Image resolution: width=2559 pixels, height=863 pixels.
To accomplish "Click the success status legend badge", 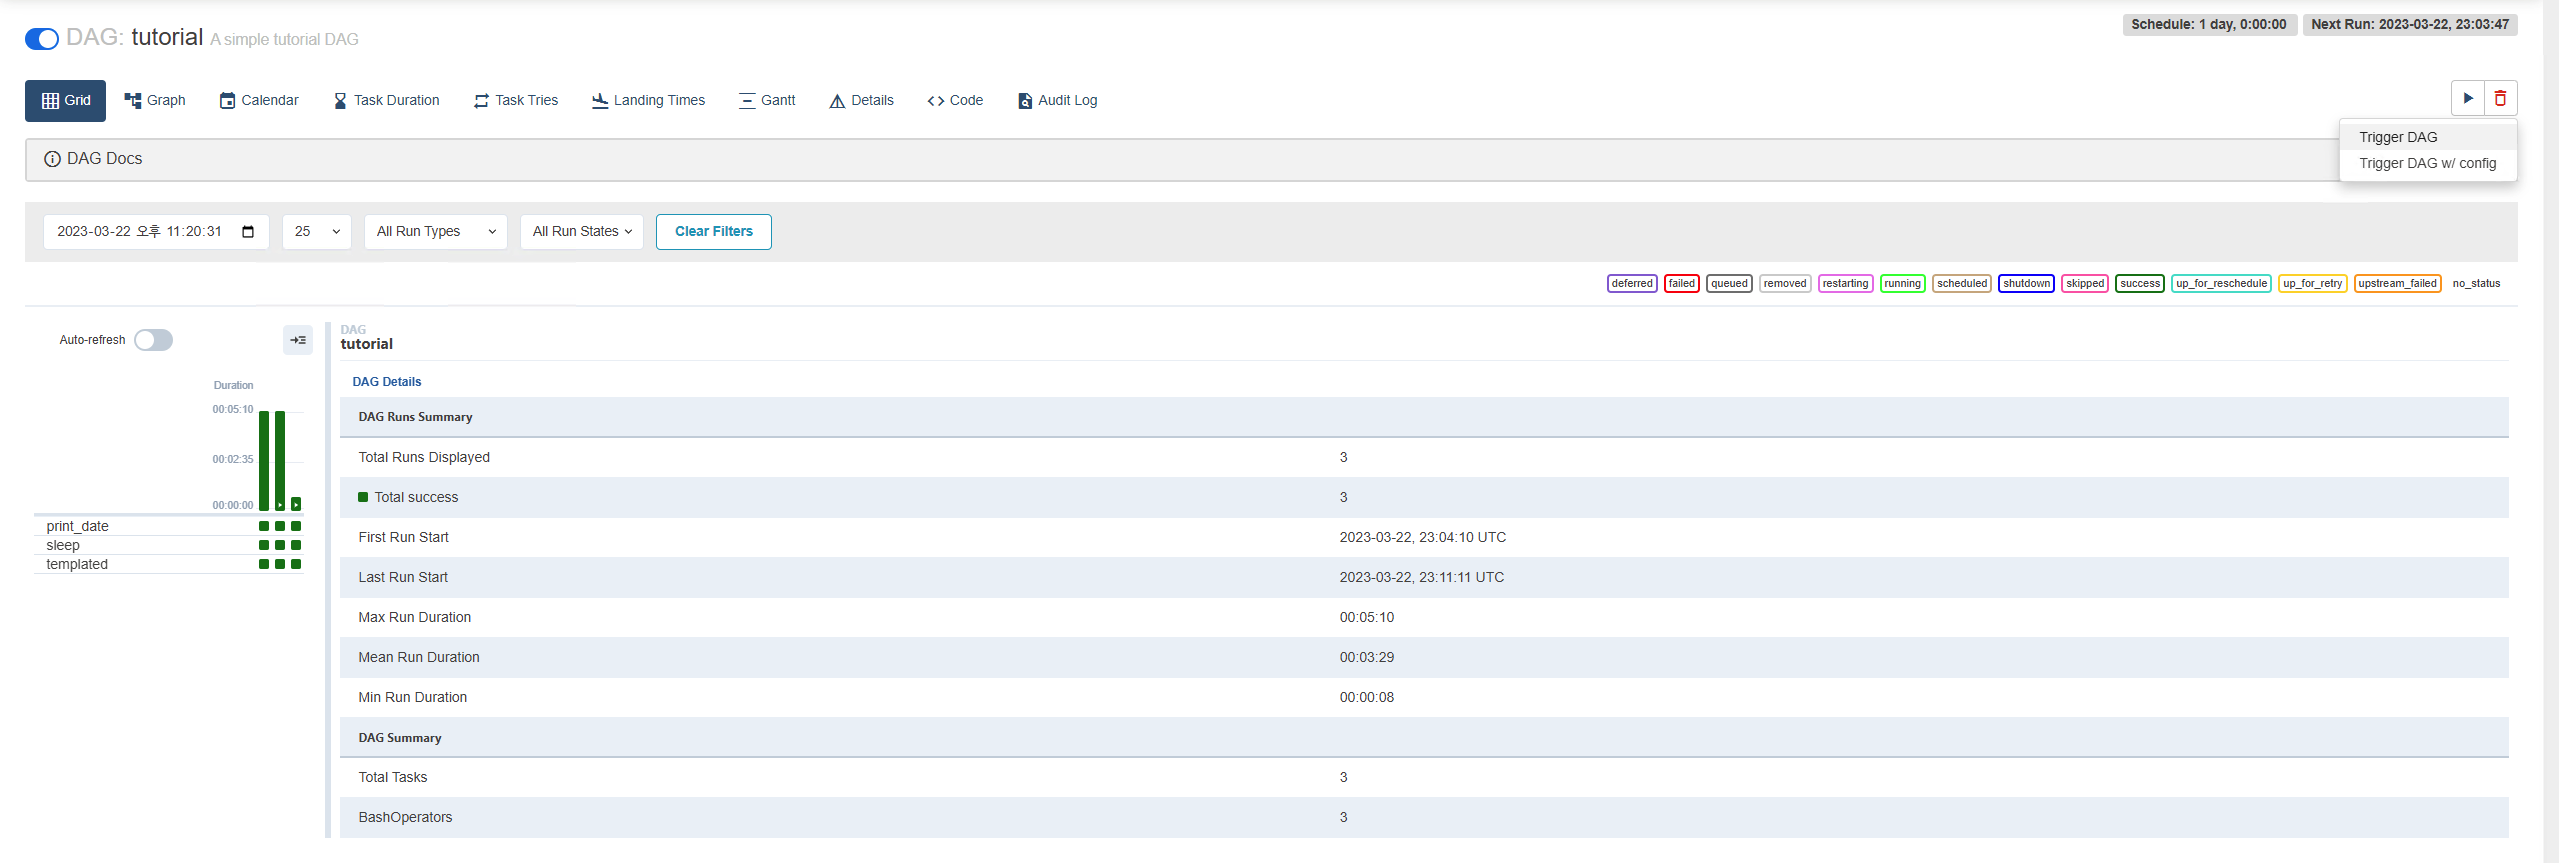I will tap(2140, 284).
